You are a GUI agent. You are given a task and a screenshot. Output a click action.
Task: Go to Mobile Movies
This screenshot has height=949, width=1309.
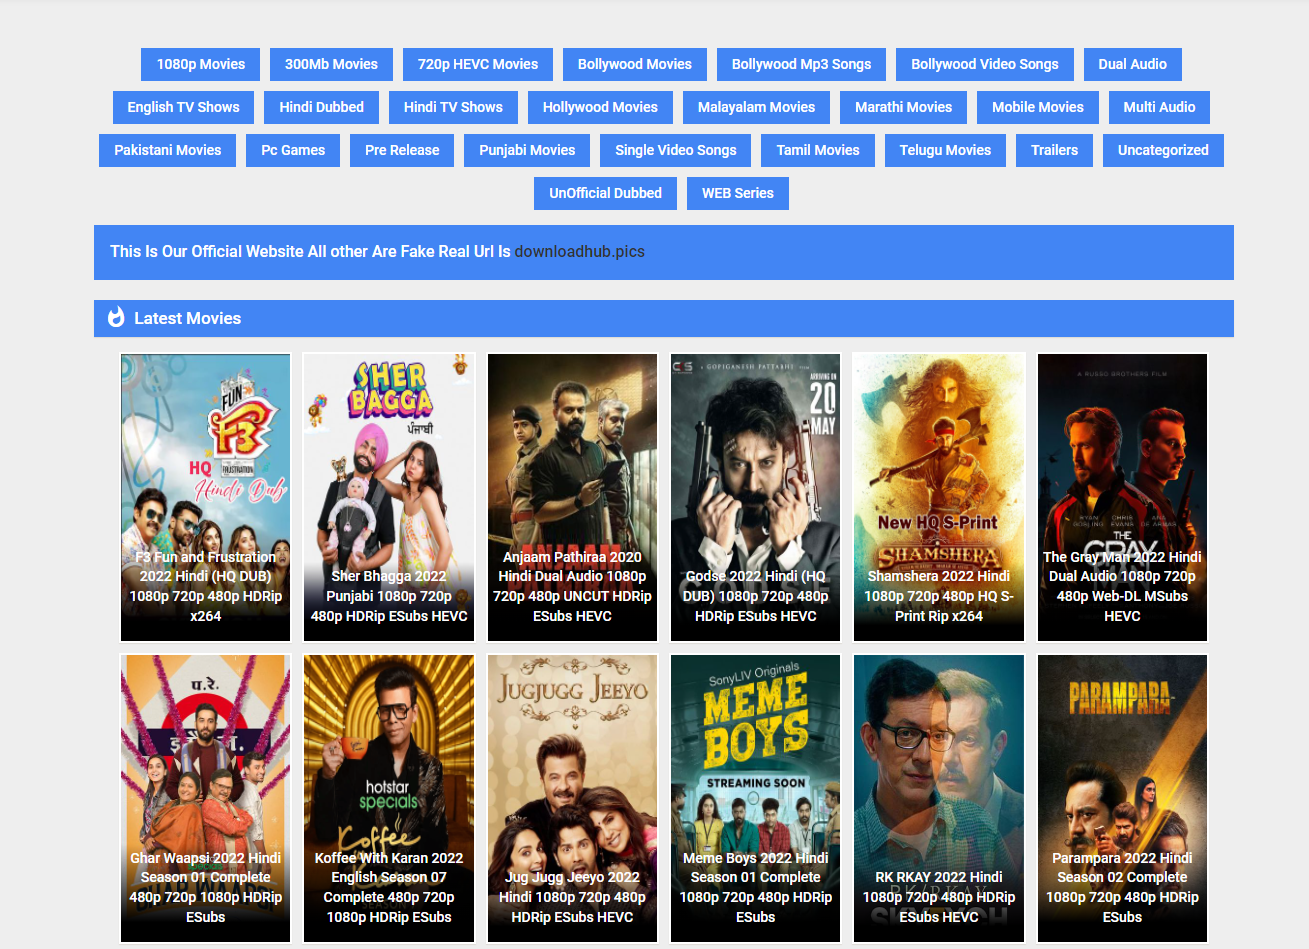point(1038,107)
